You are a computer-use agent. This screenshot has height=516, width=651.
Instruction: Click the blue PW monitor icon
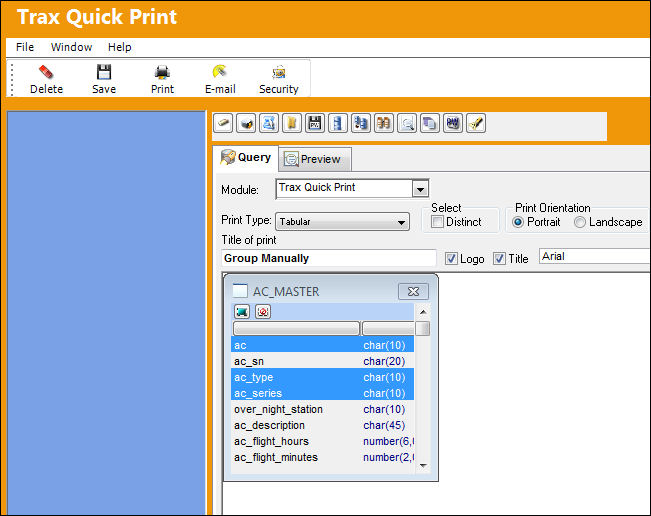[453, 123]
